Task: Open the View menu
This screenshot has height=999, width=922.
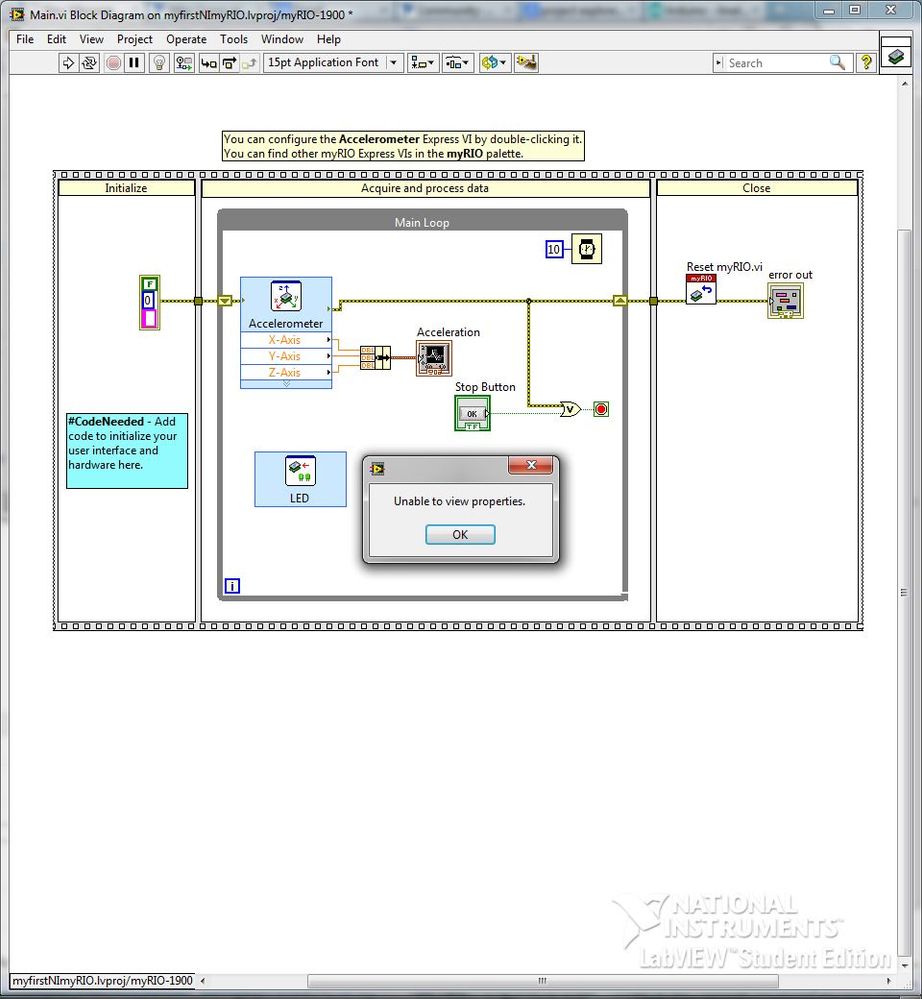Action: (91, 40)
